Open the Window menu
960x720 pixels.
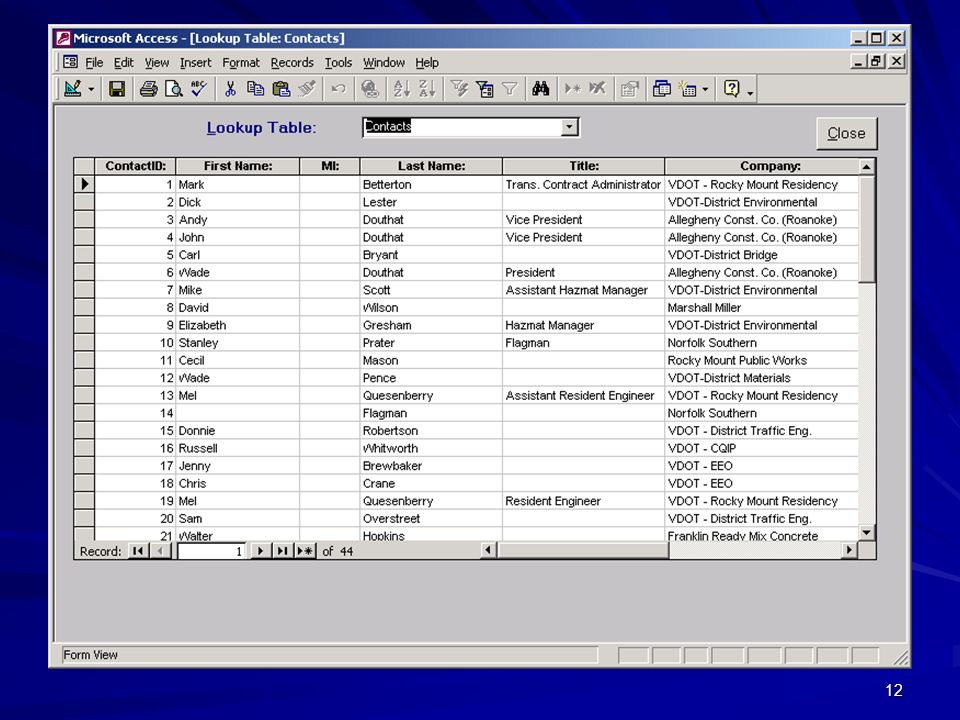383,62
